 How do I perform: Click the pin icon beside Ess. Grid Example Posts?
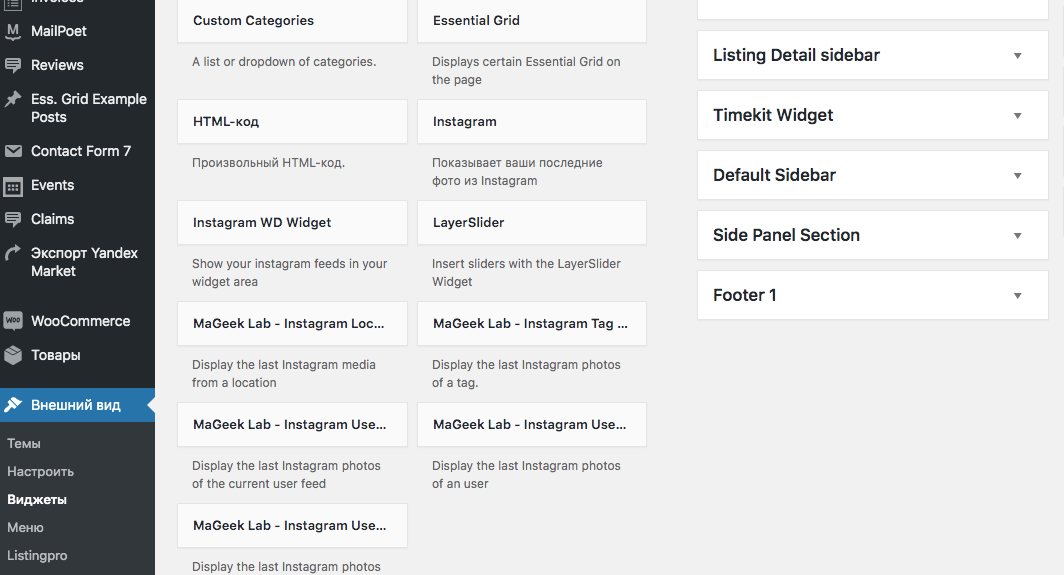[x=13, y=99]
